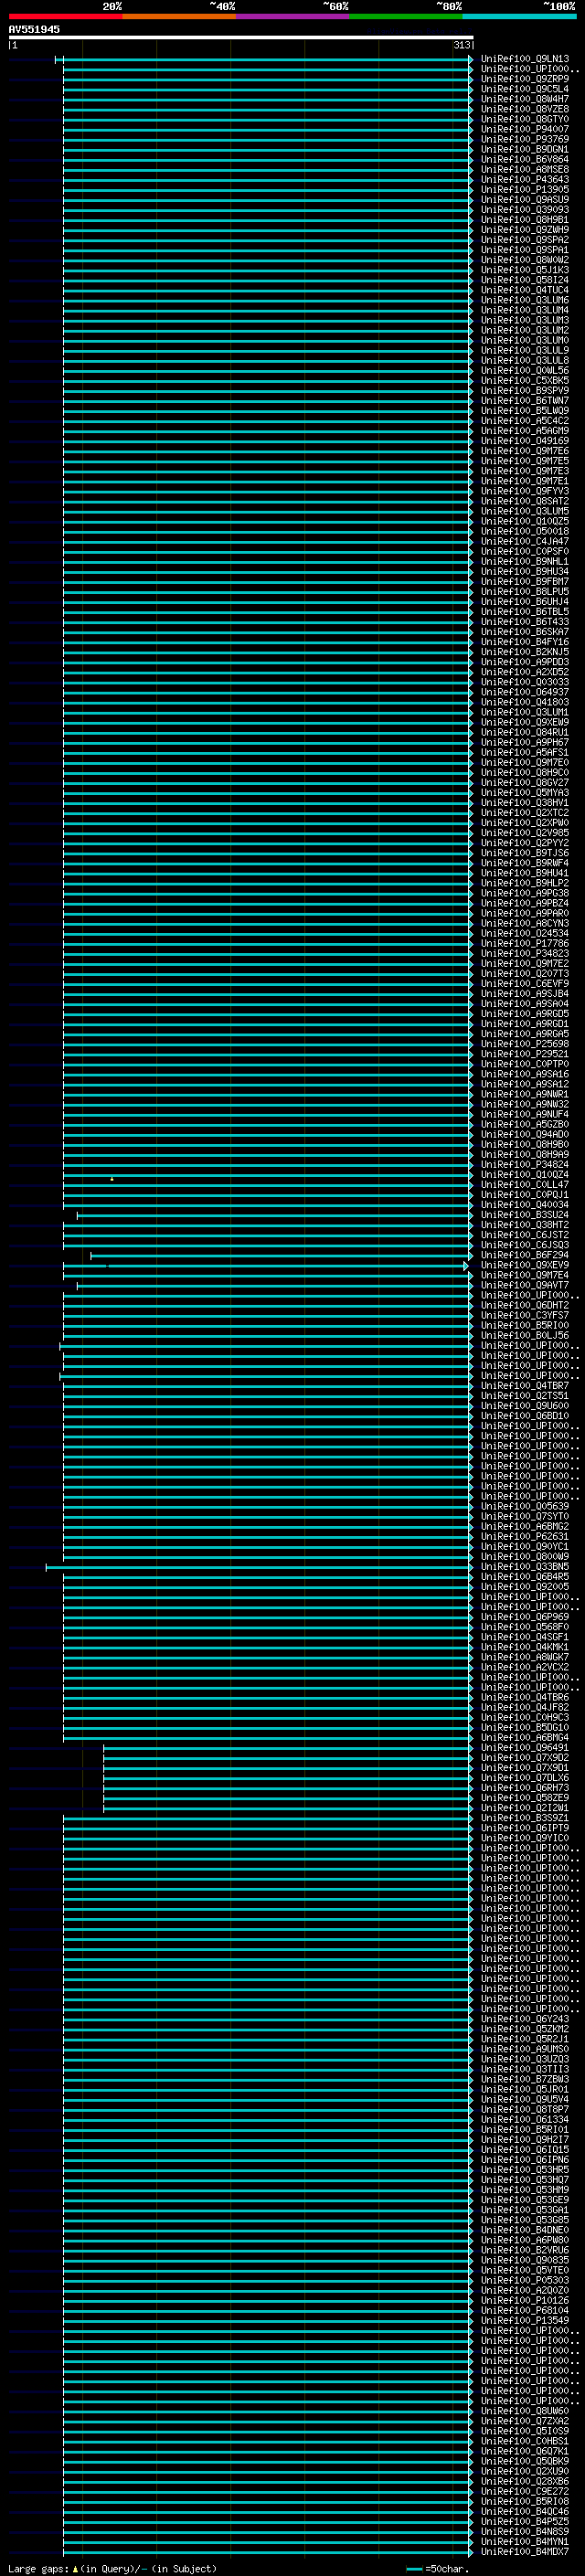Screen dimensions: 585x2576
Task: Click hit label UniRef100_Q4TBR7
Action: (x=525, y=1386)
